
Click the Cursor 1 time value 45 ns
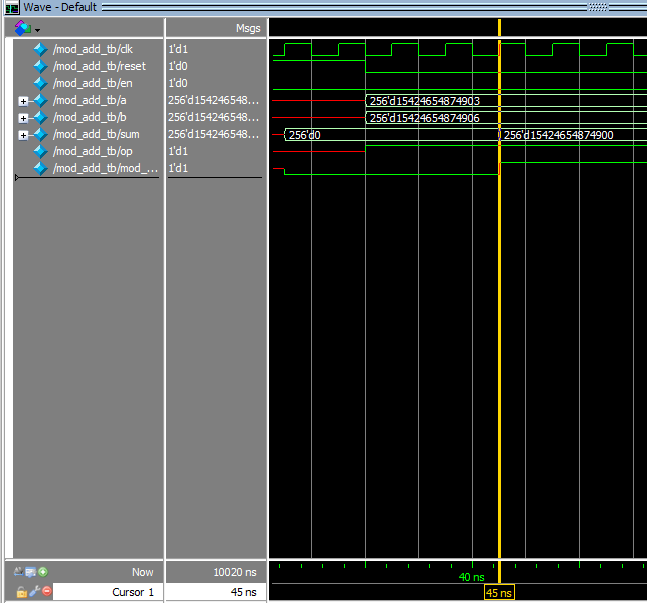[x=243, y=592]
